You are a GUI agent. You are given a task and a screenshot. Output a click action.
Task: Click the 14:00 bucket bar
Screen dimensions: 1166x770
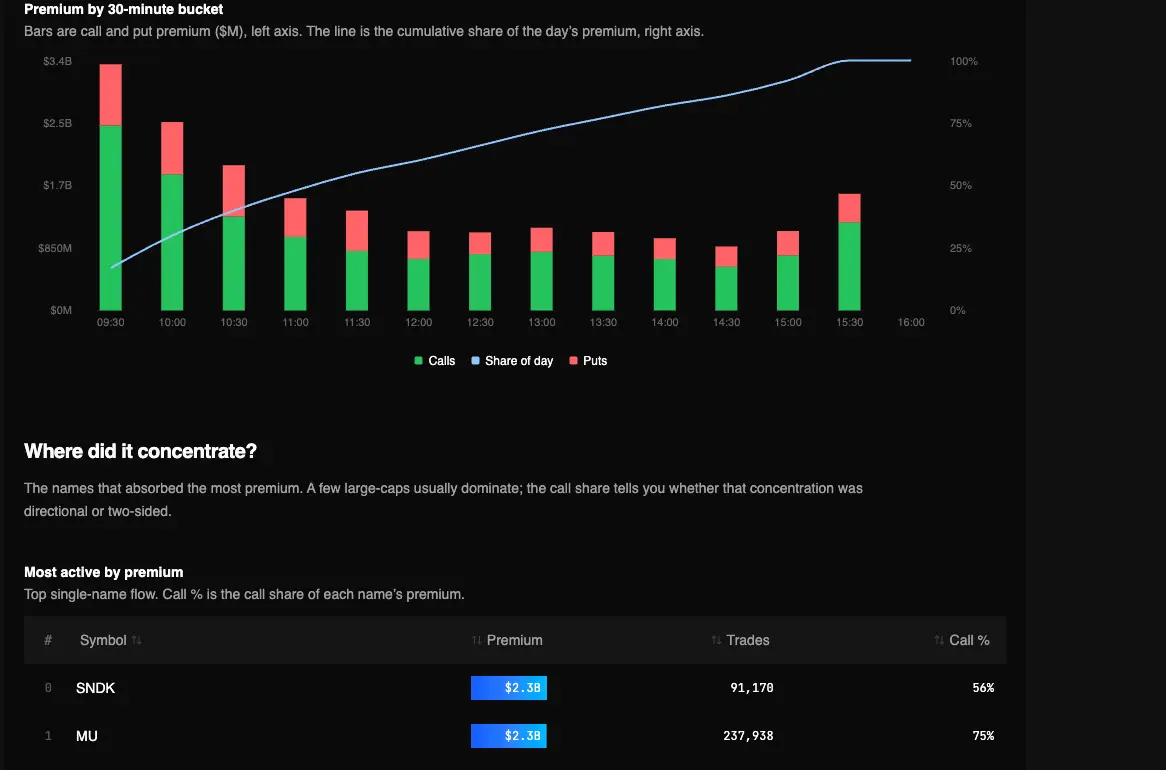665,275
